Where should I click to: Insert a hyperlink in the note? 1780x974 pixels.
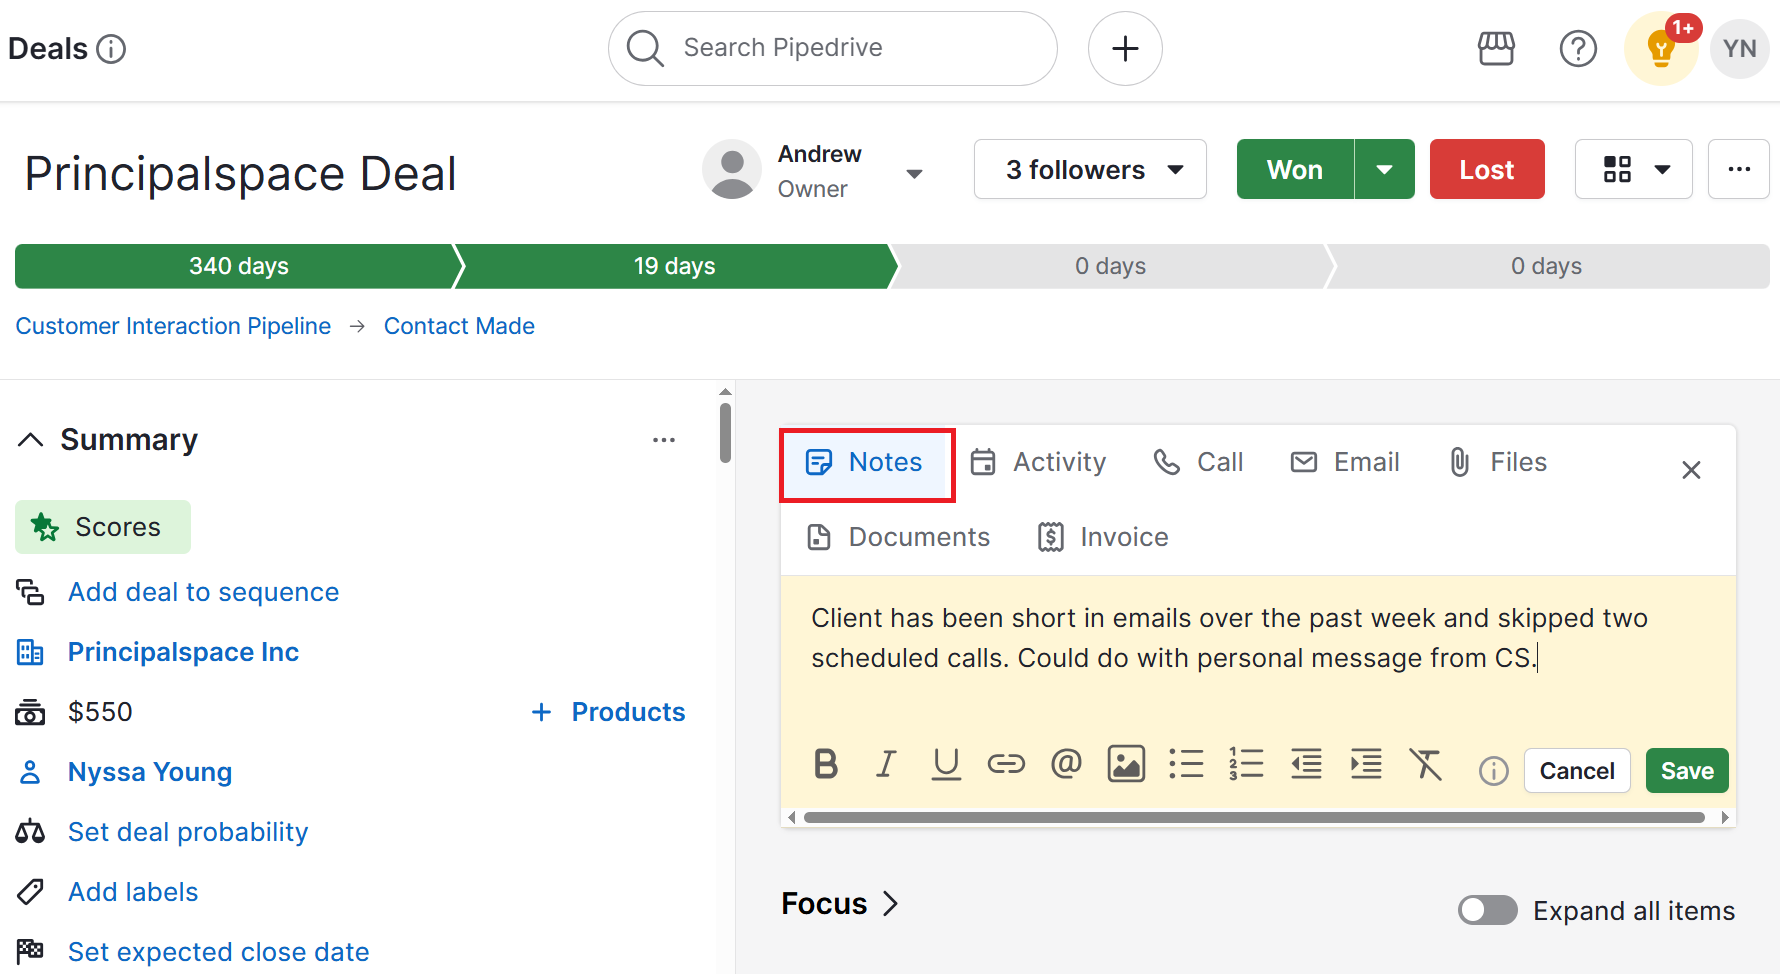[x=1006, y=764]
